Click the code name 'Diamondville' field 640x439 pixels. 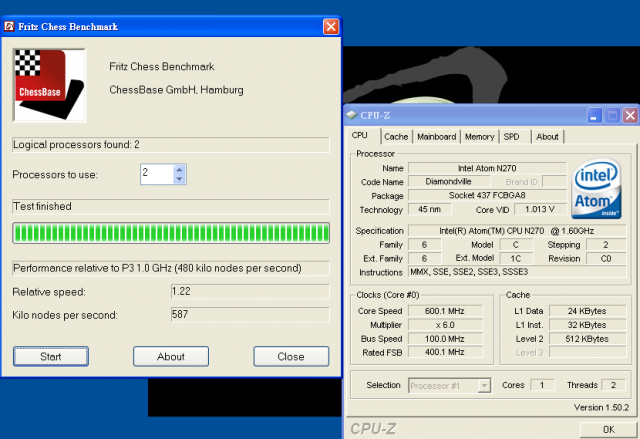pos(448,182)
